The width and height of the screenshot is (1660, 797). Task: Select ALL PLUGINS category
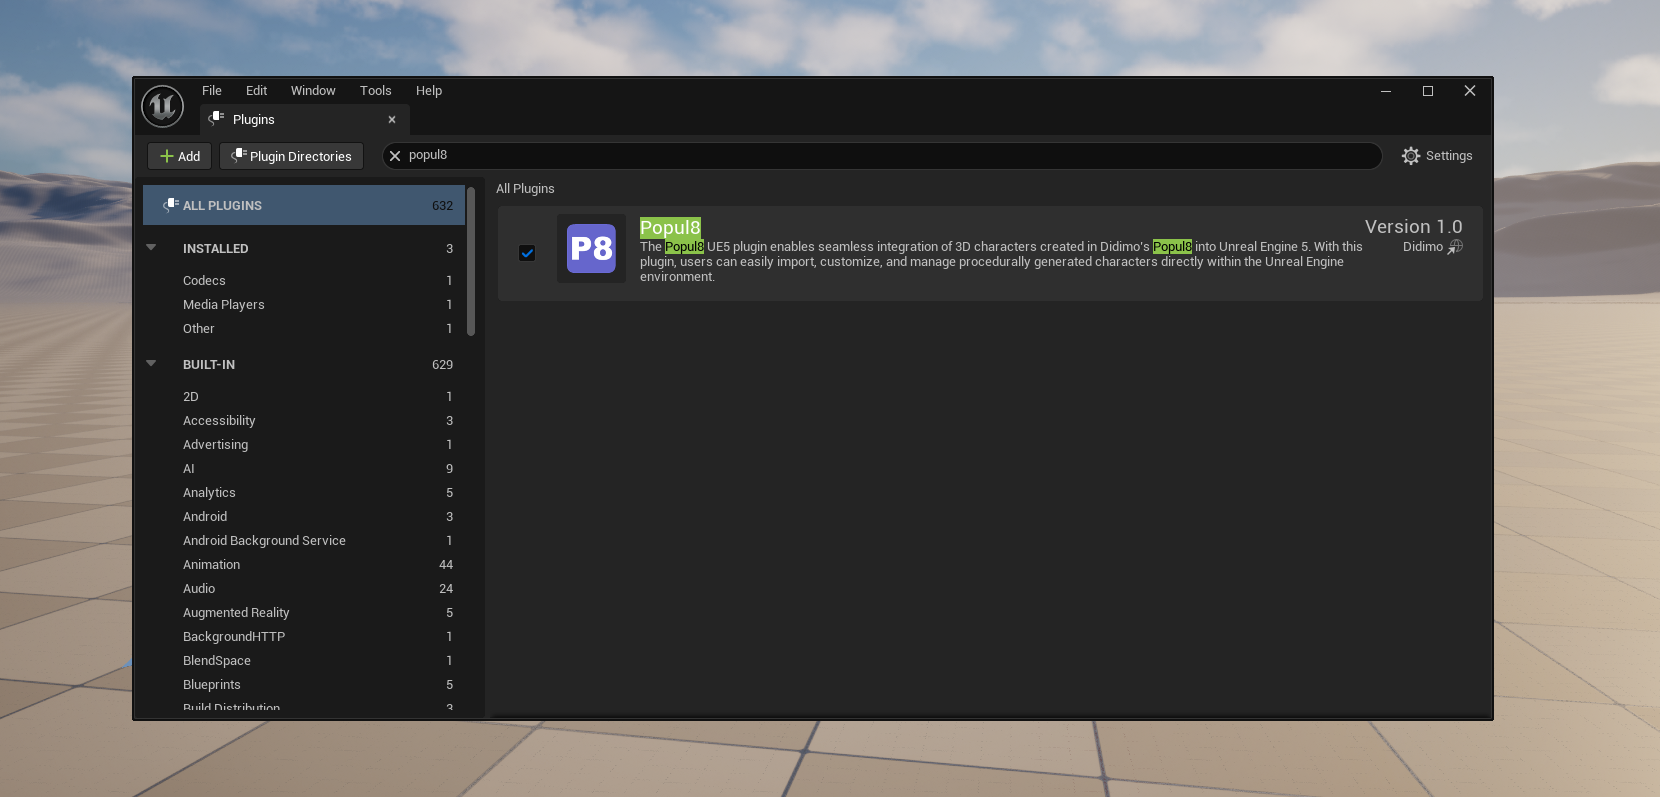click(304, 205)
